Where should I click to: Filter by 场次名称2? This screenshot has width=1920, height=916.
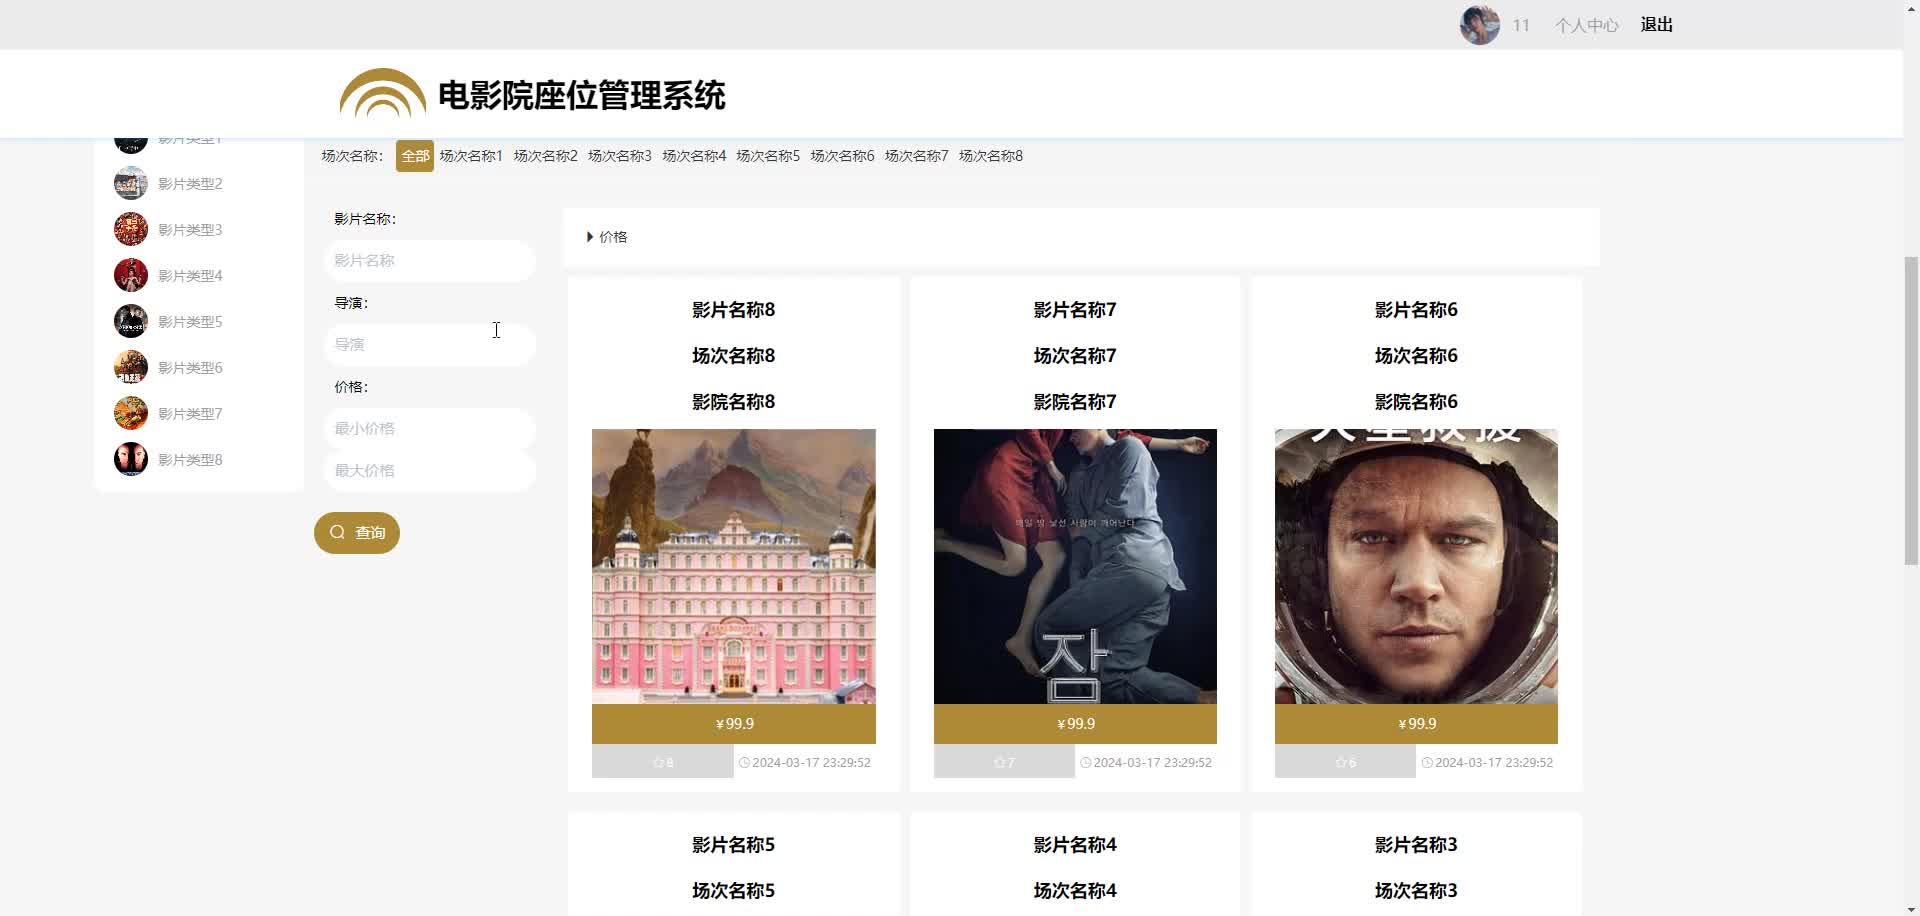coord(545,156)
